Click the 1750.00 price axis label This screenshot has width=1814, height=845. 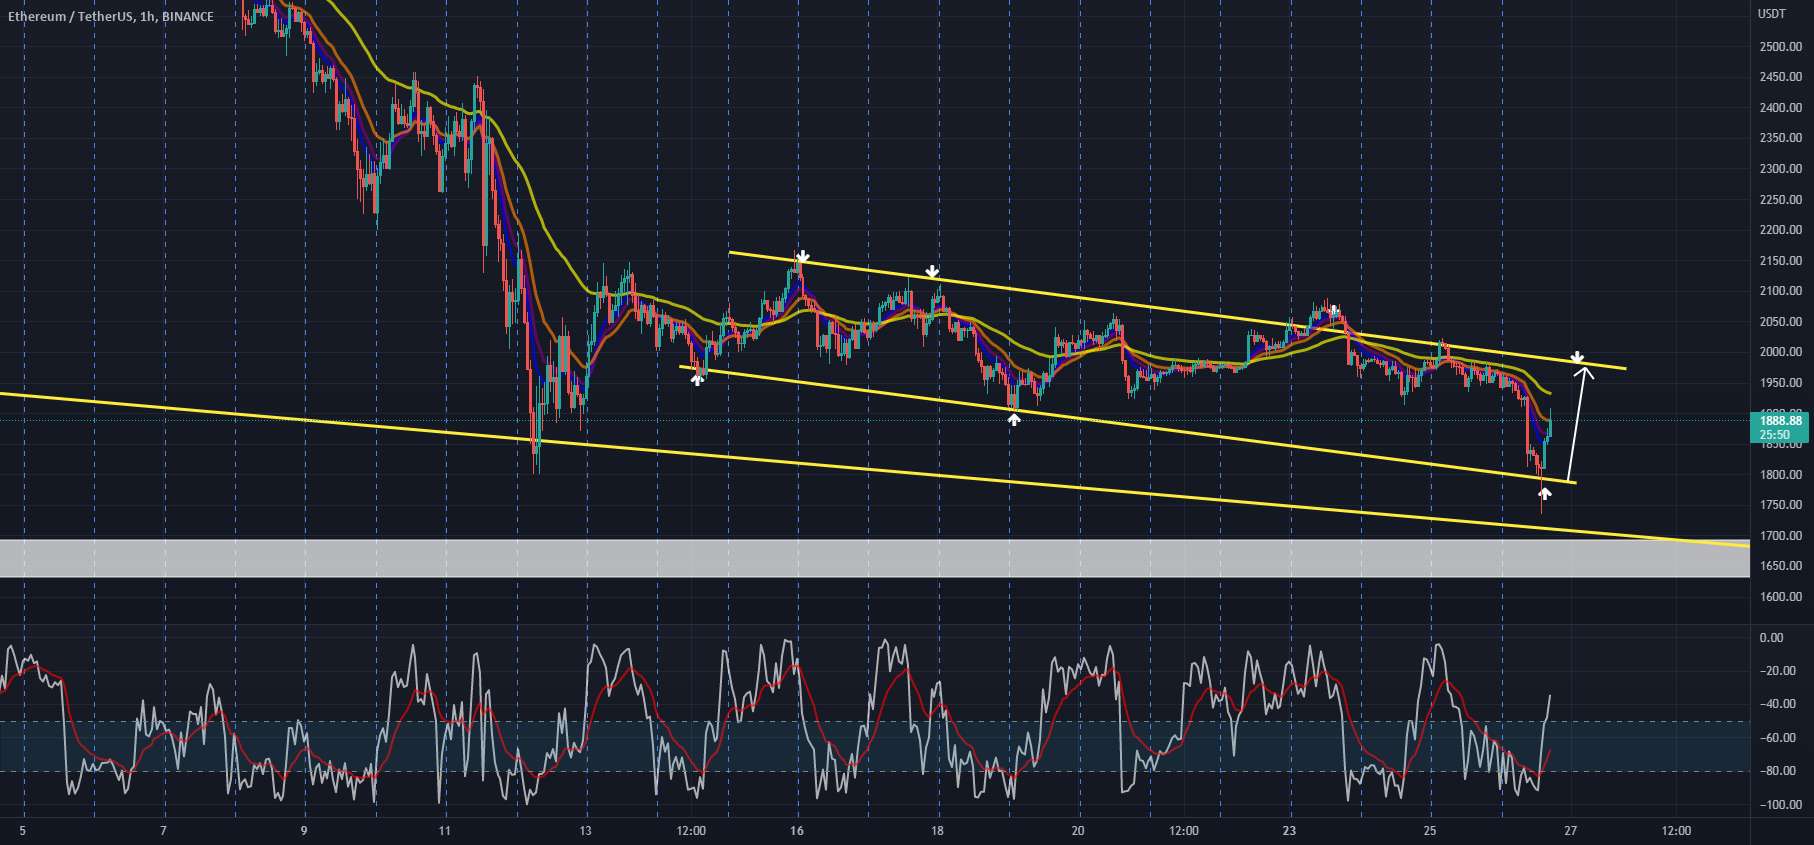(x=1780, y=505)
